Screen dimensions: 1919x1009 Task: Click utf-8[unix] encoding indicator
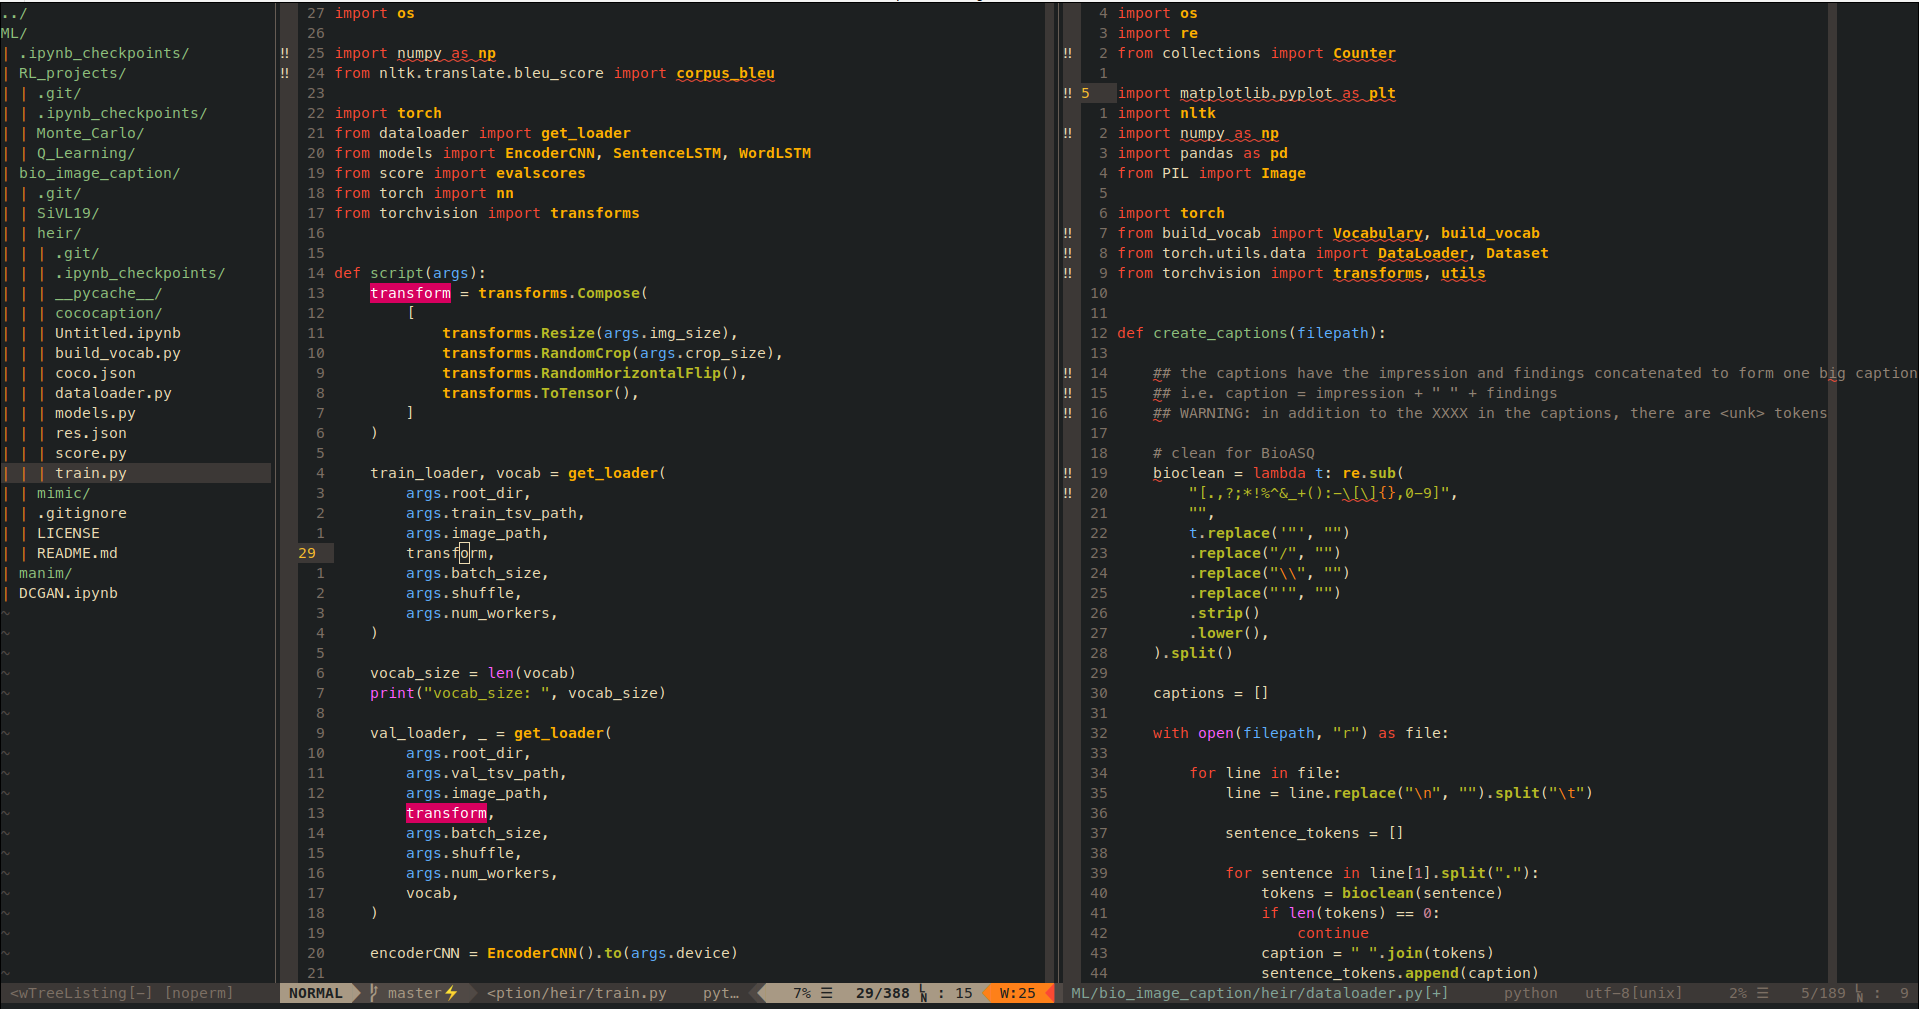pyautogui.click(x=1633, y=993)
